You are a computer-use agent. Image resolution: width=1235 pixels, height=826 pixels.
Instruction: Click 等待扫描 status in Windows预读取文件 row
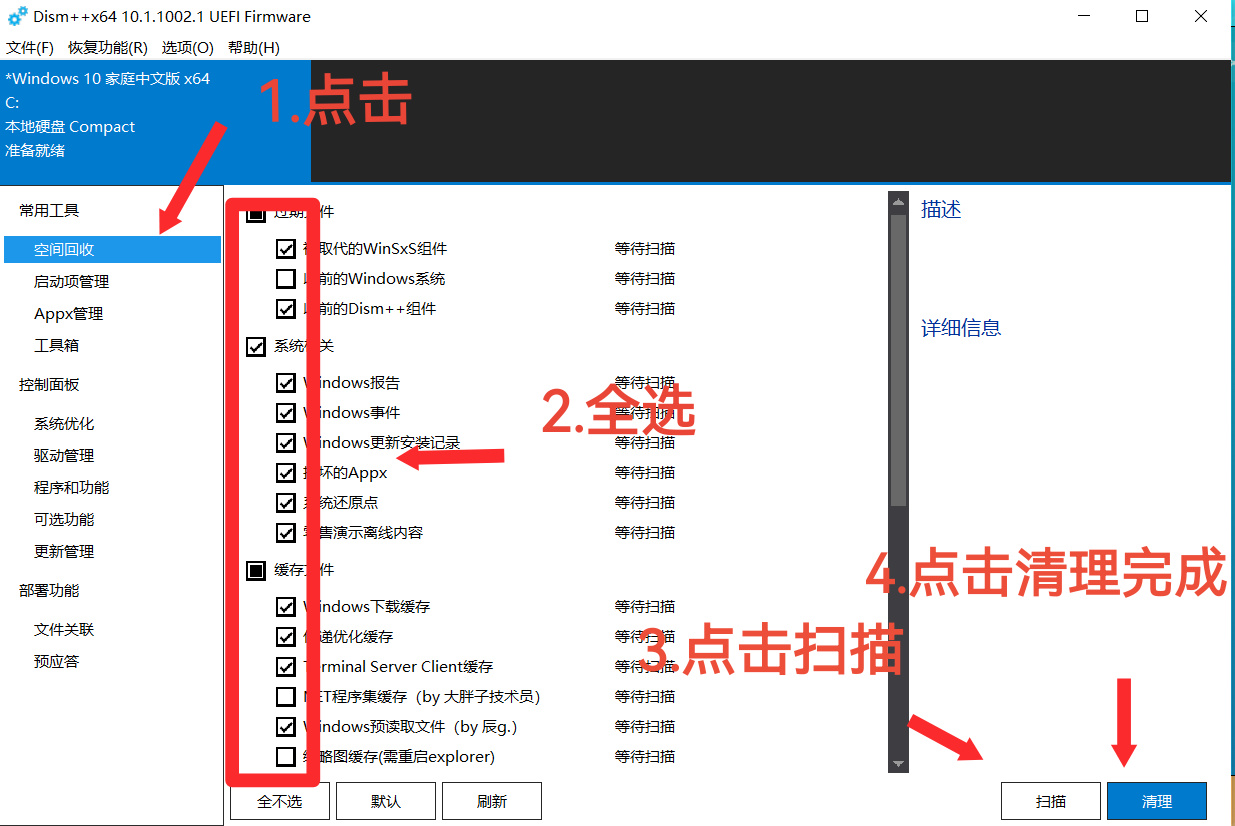[x=645, y=727]
